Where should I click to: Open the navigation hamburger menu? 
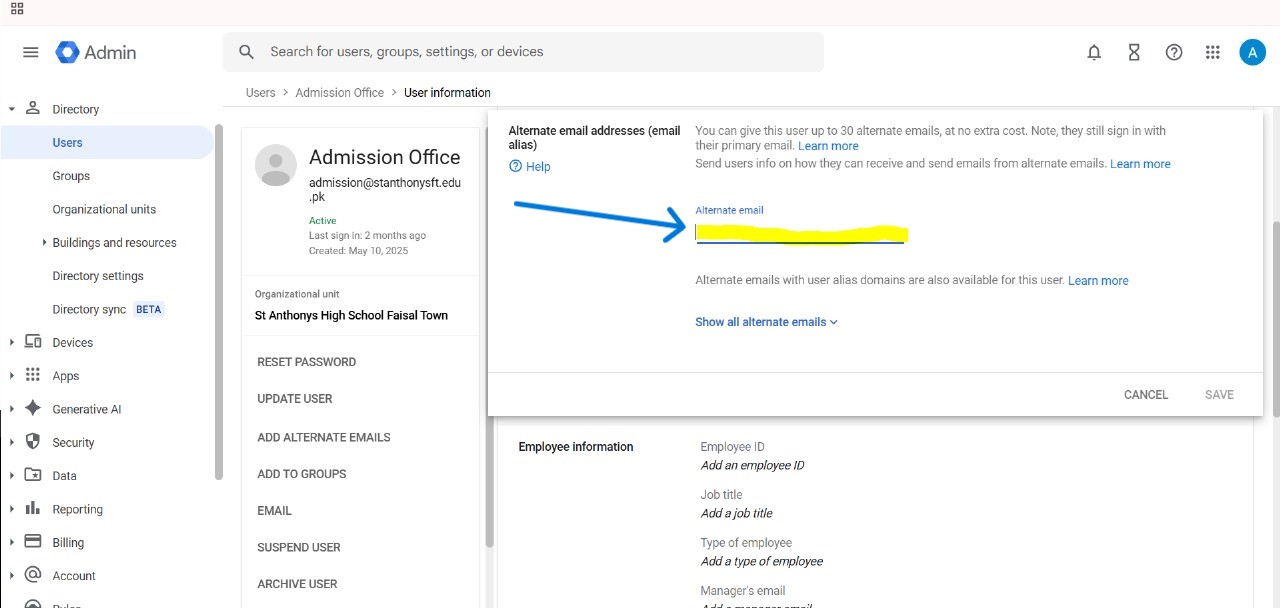coord(30,52)
